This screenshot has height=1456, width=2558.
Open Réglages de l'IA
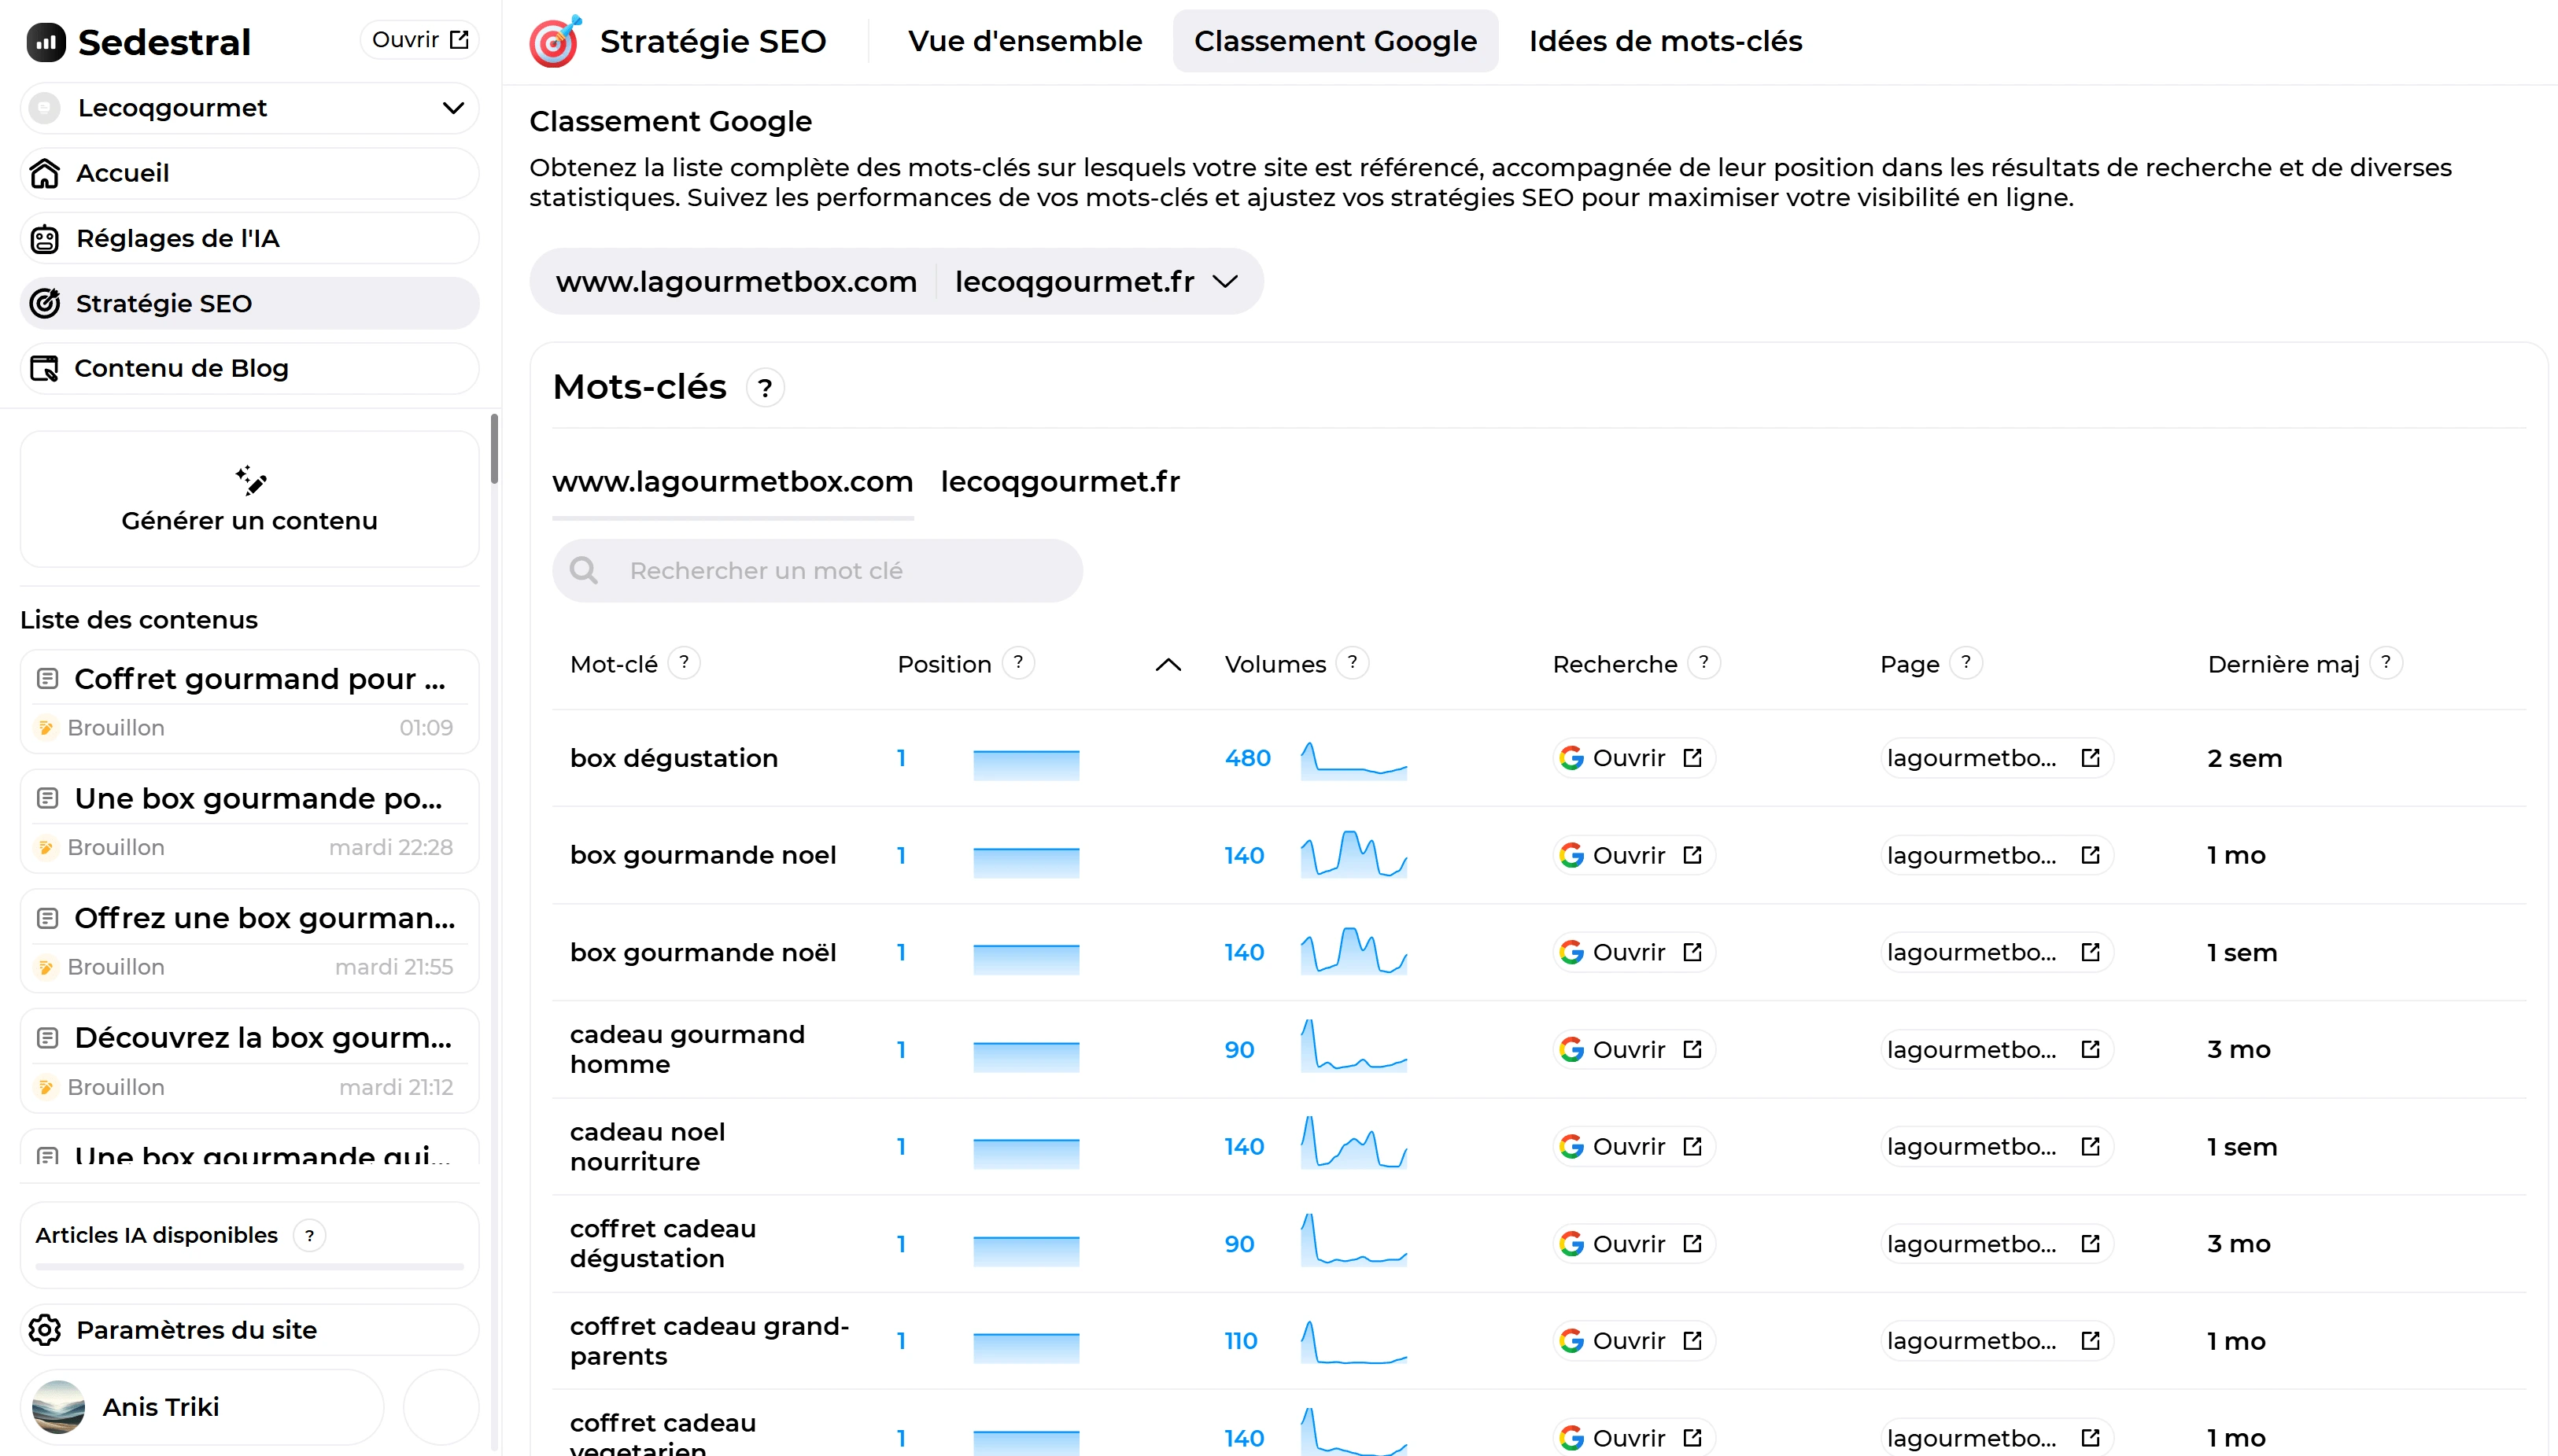[x=250, y=238]
